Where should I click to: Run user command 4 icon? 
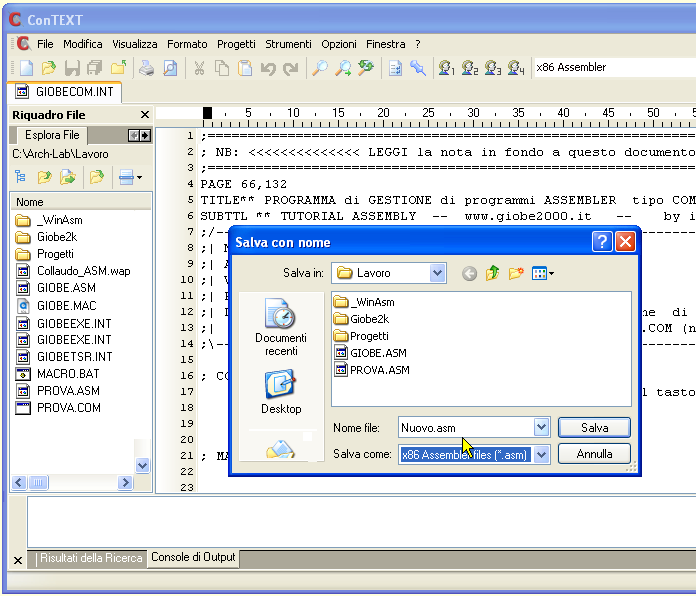point(516,68)
